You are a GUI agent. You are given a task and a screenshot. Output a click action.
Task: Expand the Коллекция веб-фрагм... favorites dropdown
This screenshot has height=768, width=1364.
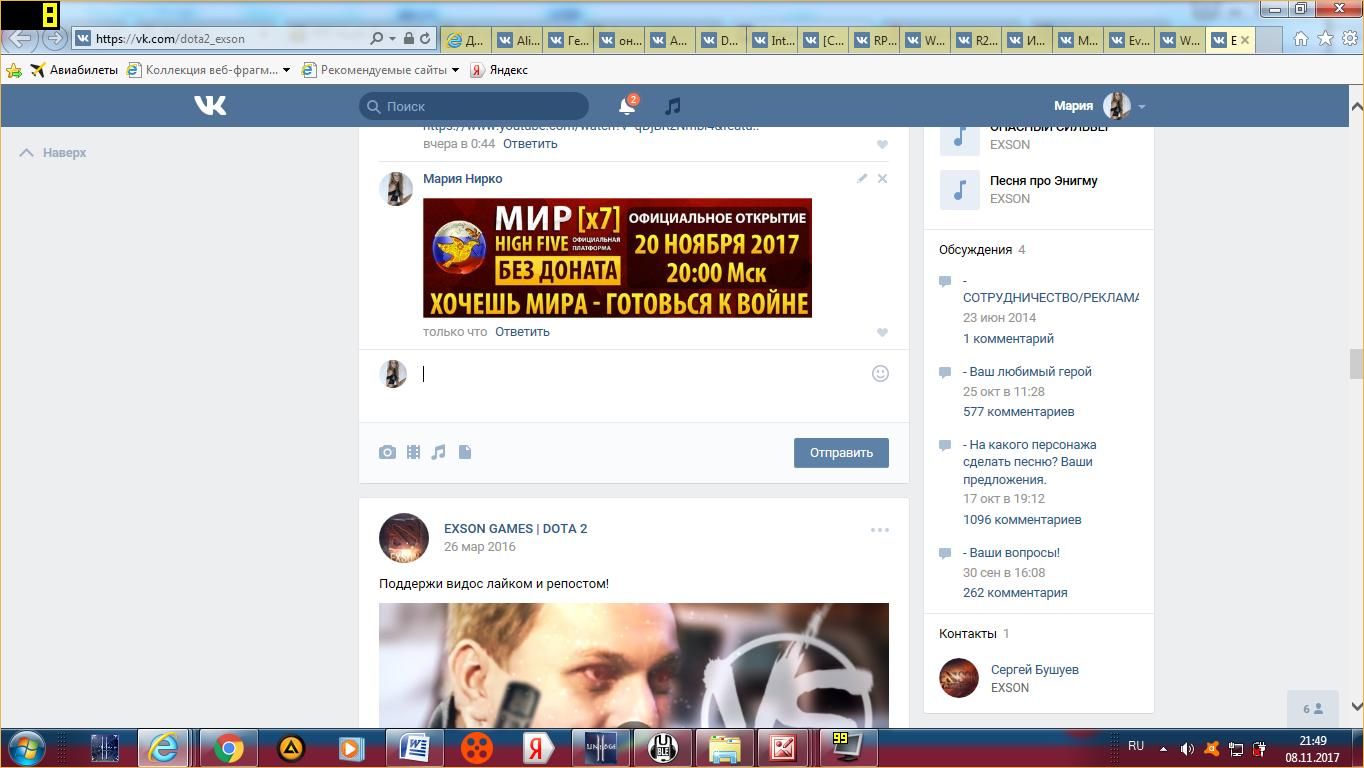coord(286,70)
